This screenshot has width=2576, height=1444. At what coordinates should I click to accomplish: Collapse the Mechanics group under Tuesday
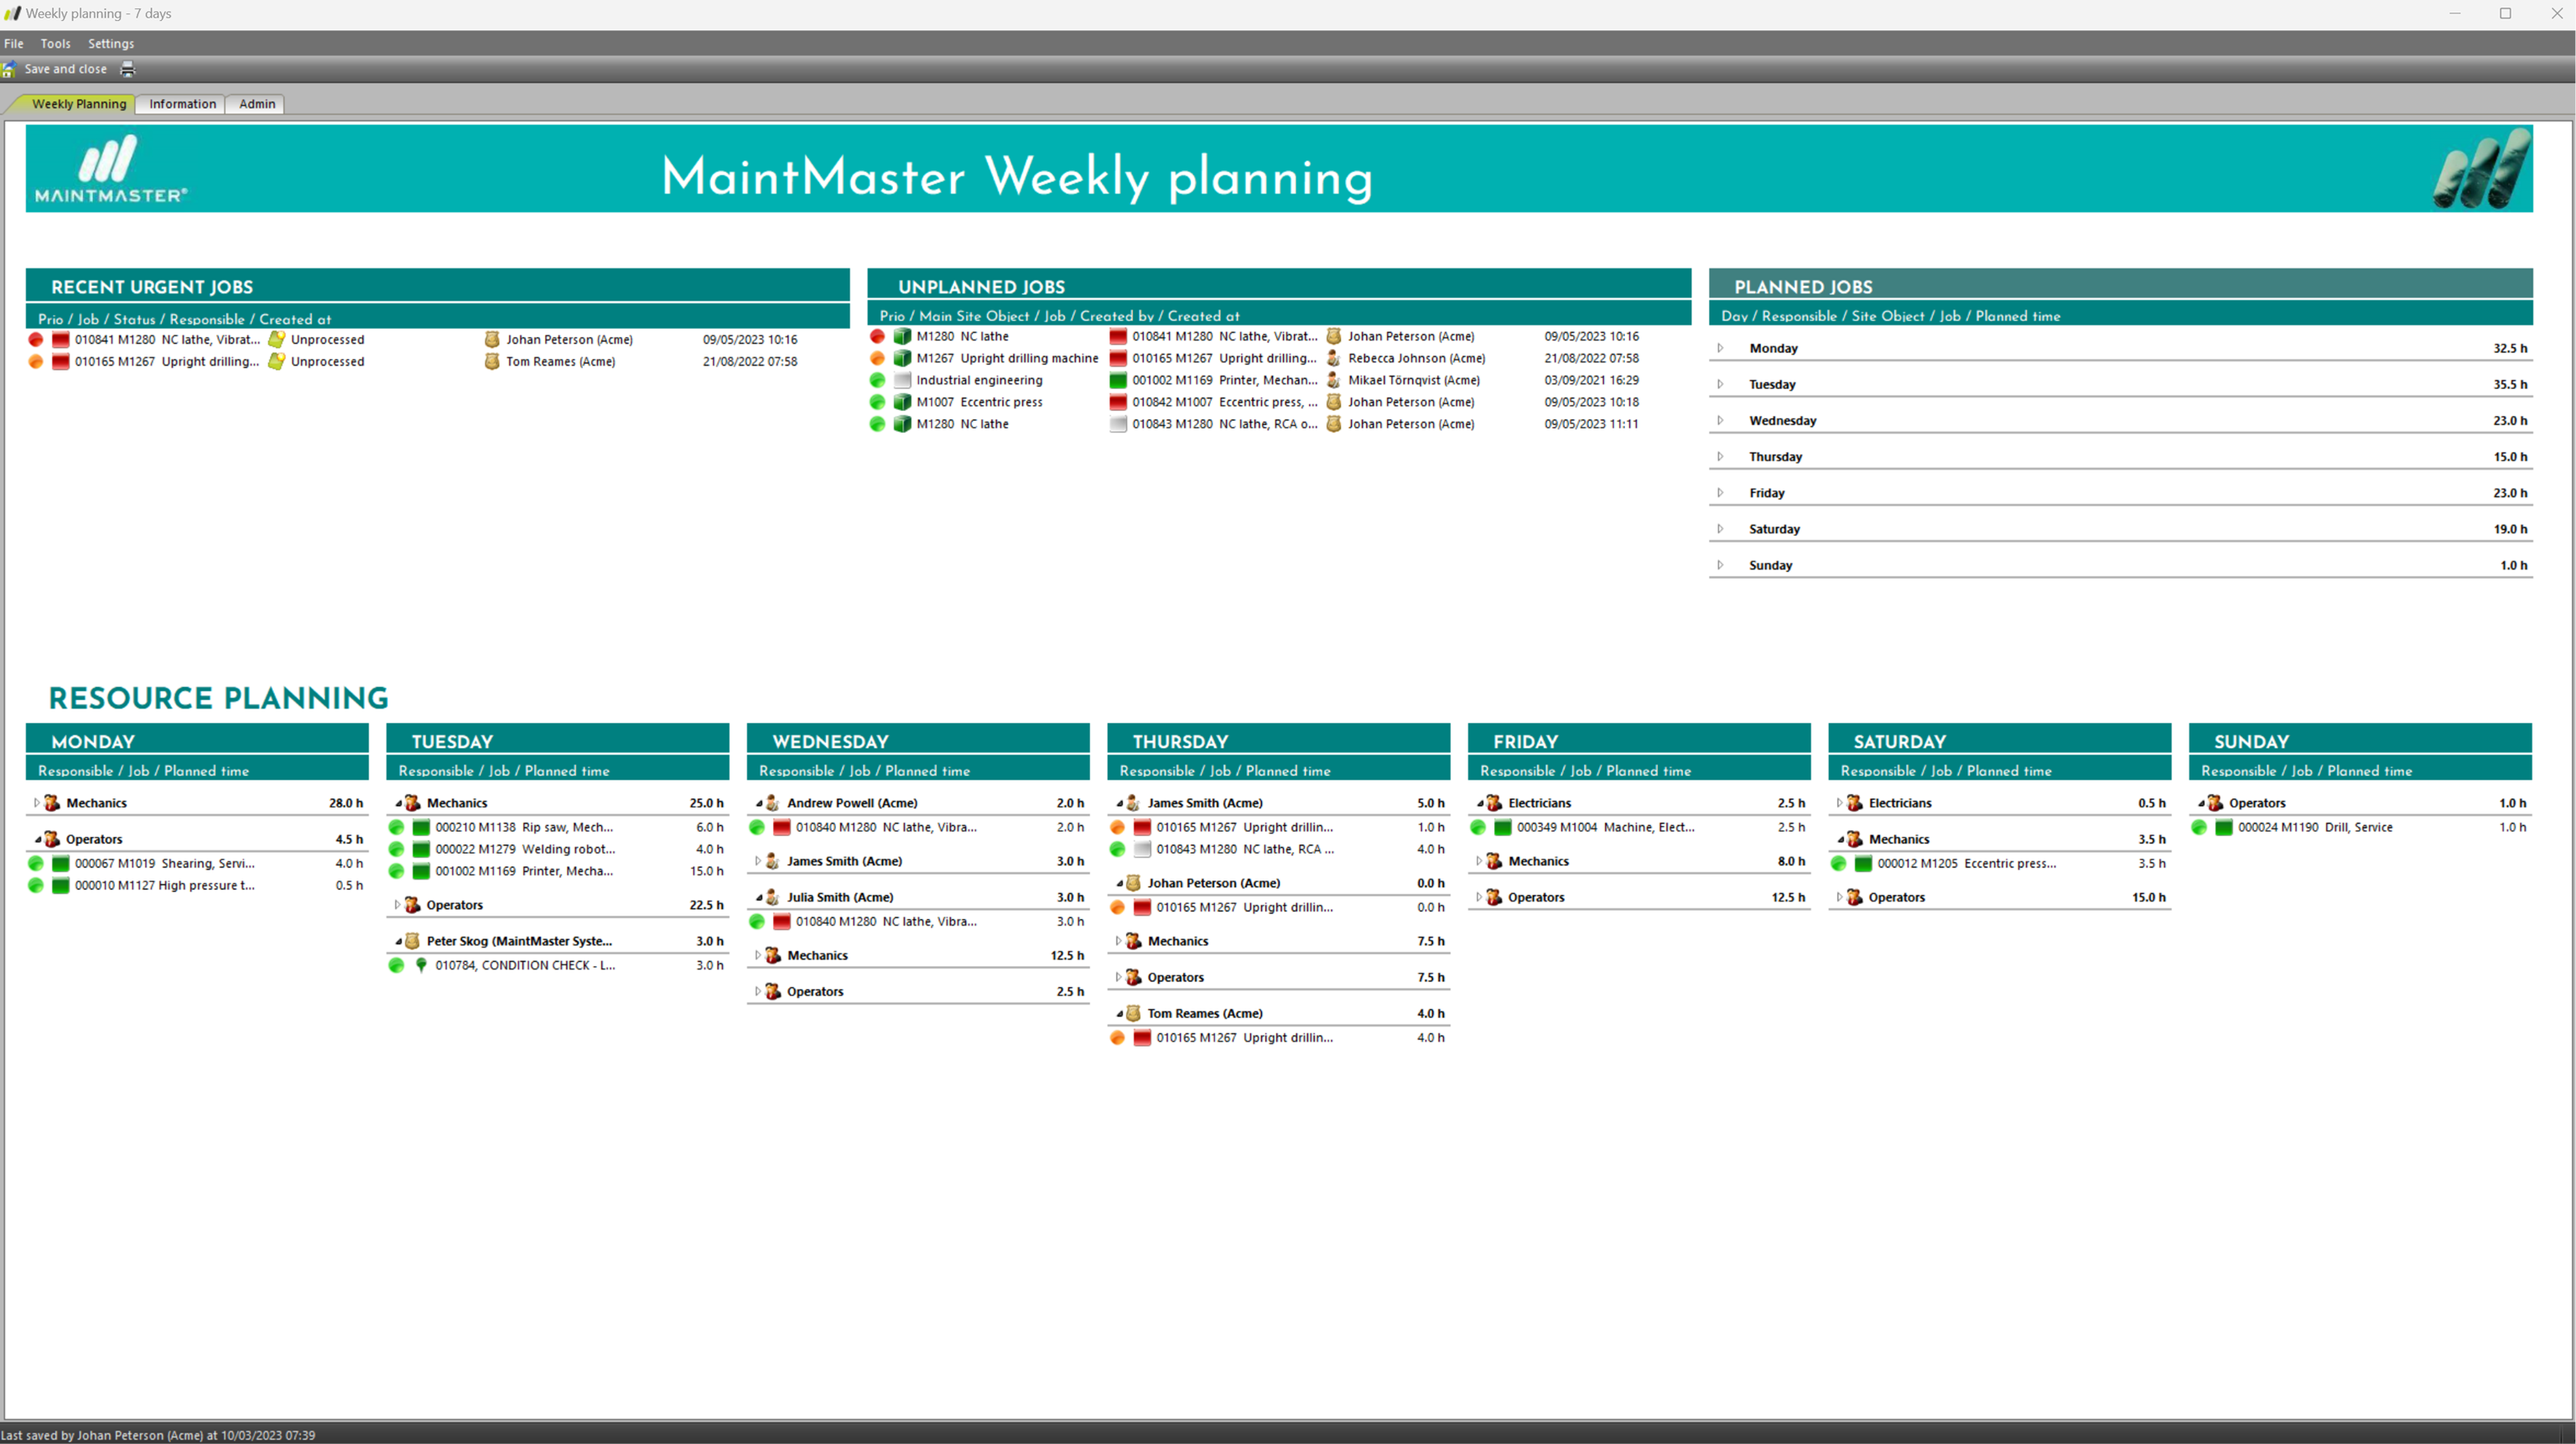pyautogui.click(x=398, y=803)
